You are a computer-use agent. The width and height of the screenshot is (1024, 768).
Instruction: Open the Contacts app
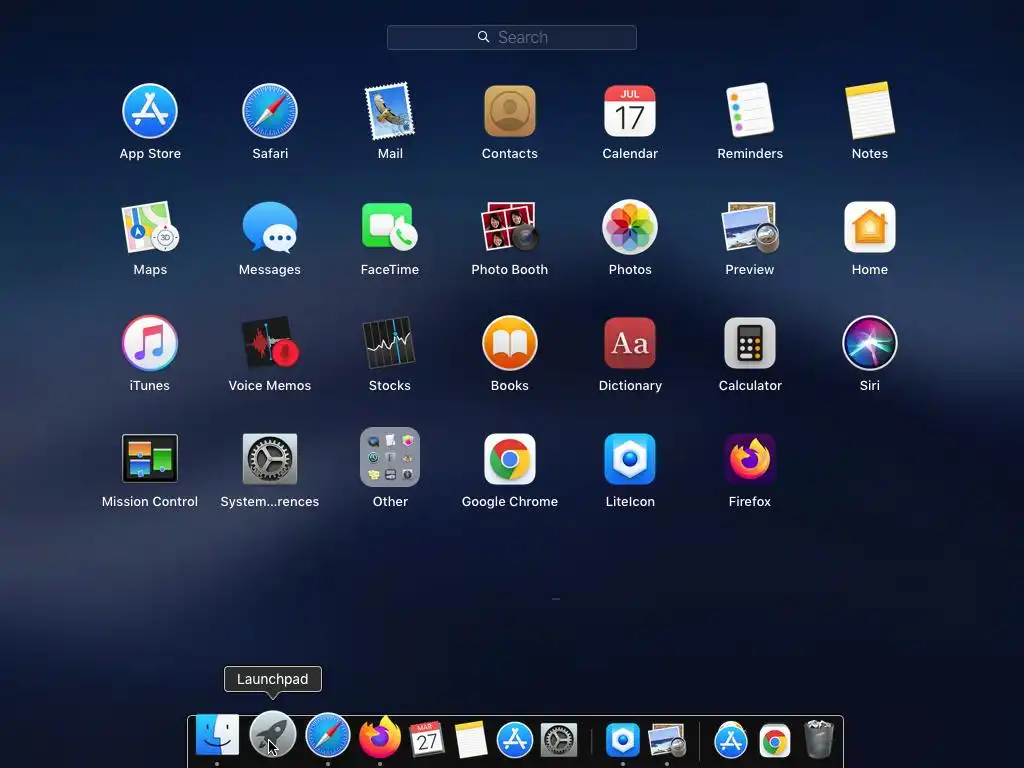(509, 111)
